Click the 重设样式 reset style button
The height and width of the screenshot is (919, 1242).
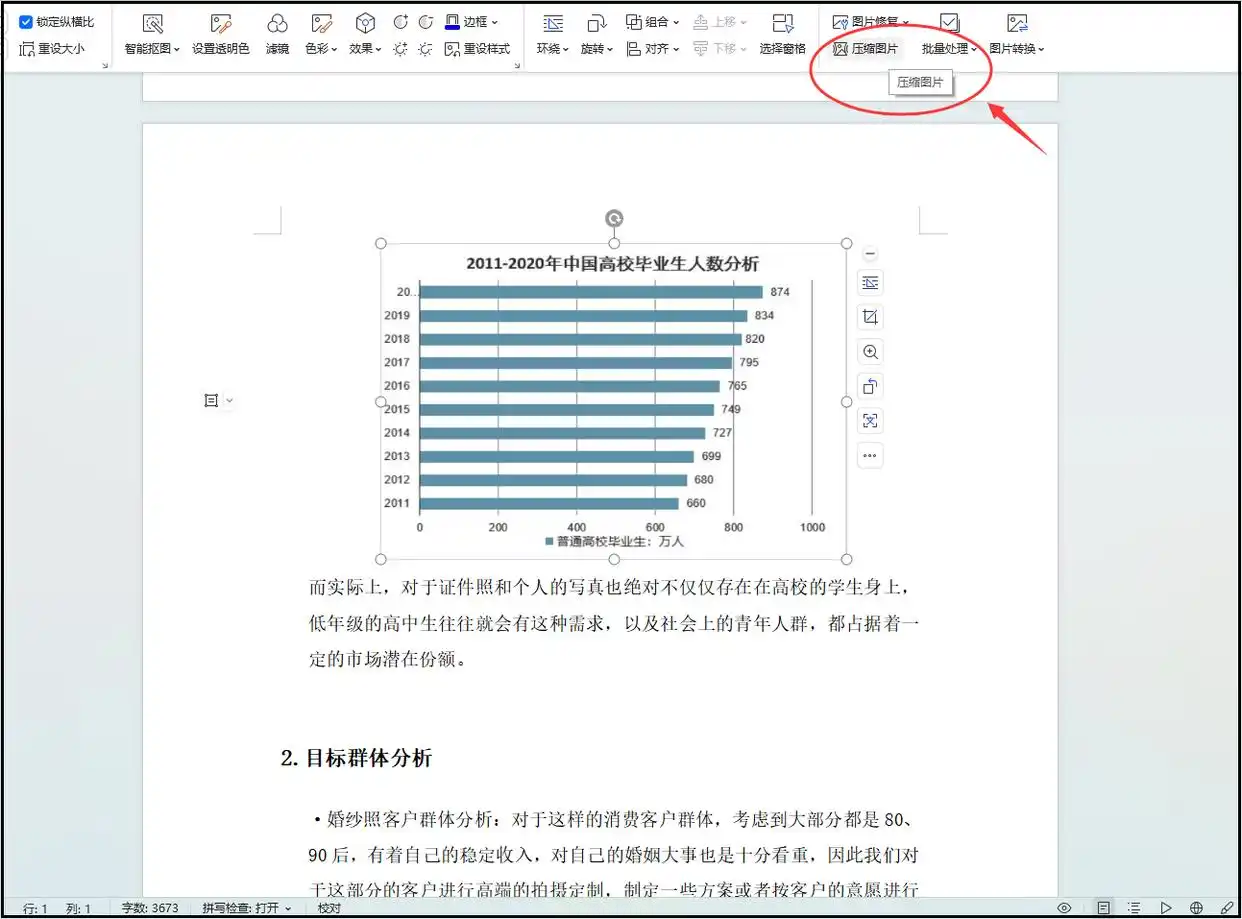(478, 49)
